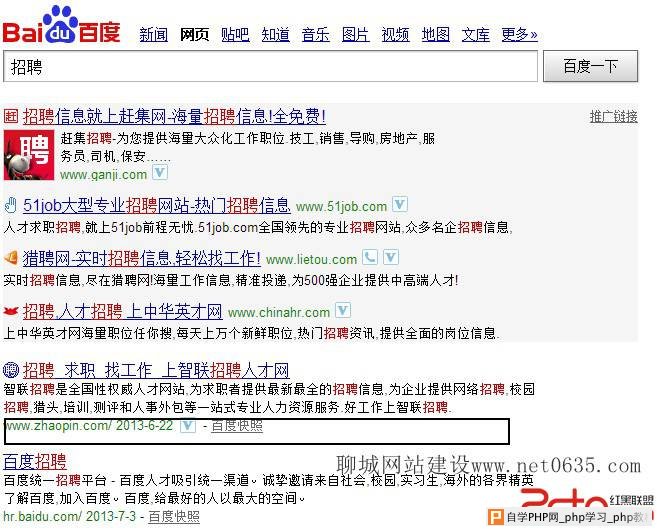This screenshot has width=657, height=531.
Task: Expand the V badge after www.chinahr.com
Action: click(343, 311)
